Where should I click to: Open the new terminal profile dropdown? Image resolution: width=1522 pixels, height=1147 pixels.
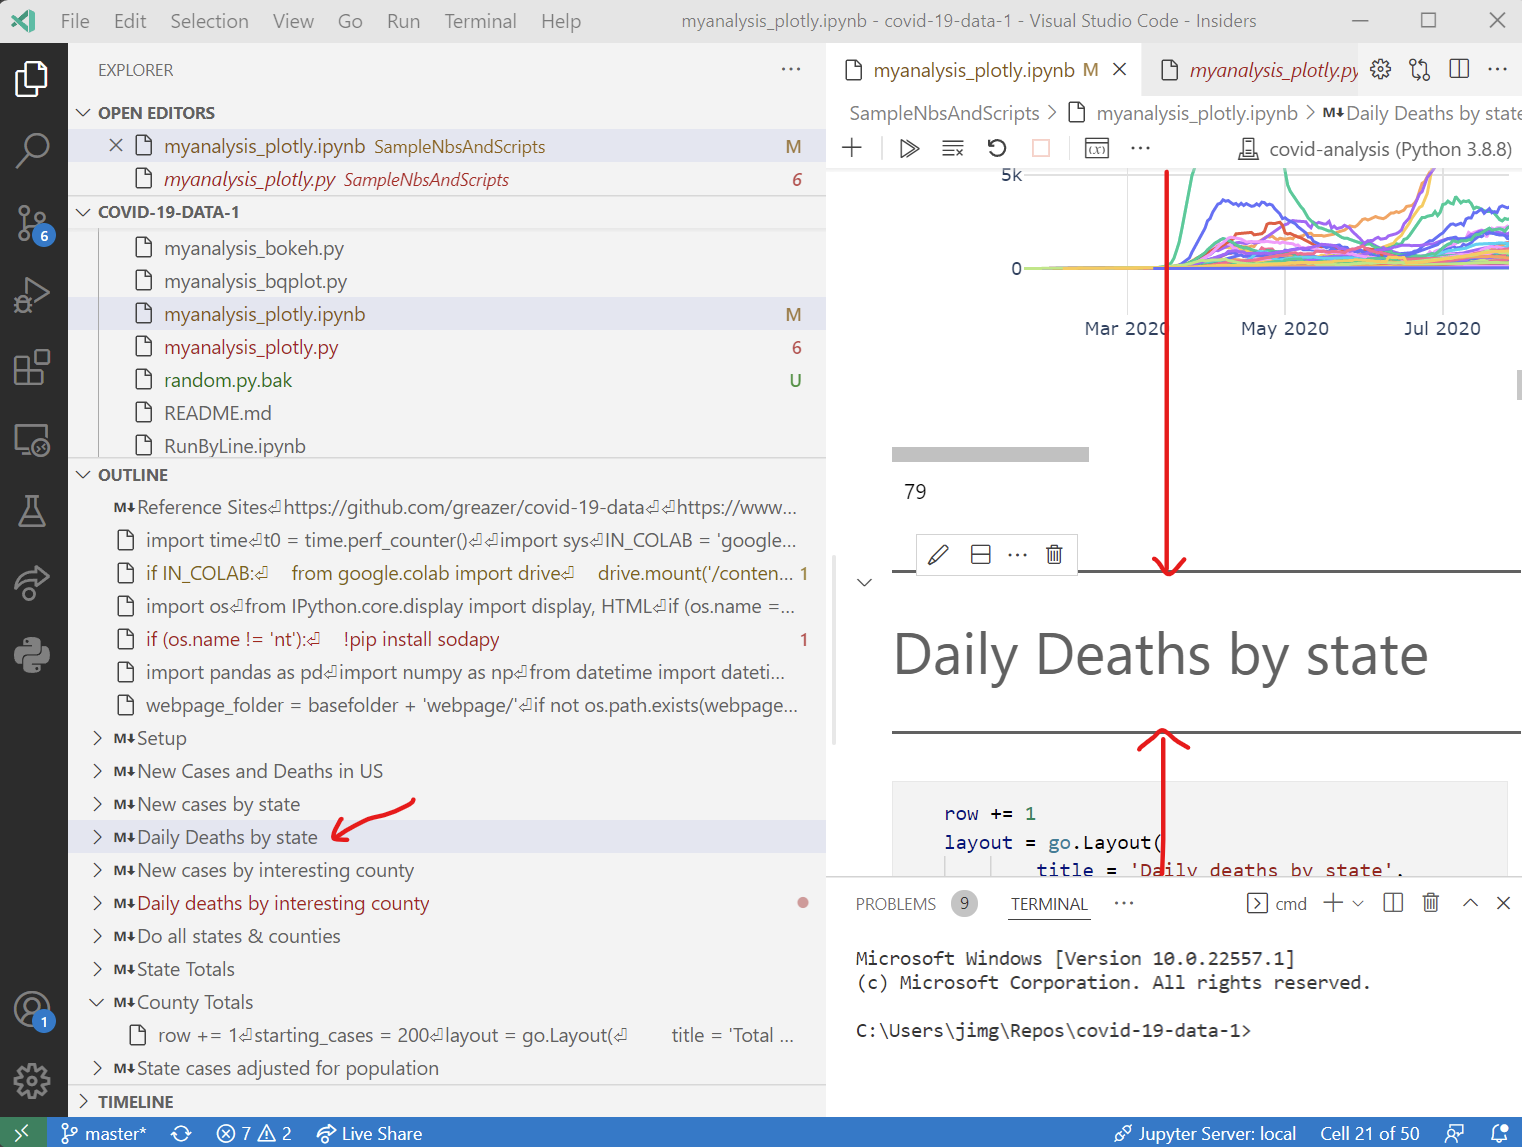[x=1358, y=903]
